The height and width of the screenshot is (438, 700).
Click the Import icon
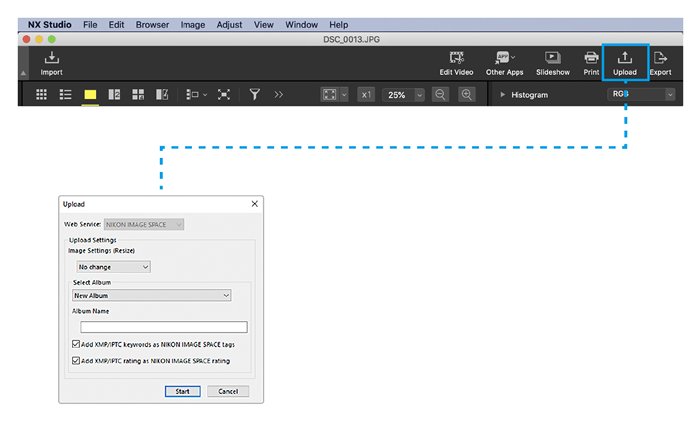click(x=51, y=59)
